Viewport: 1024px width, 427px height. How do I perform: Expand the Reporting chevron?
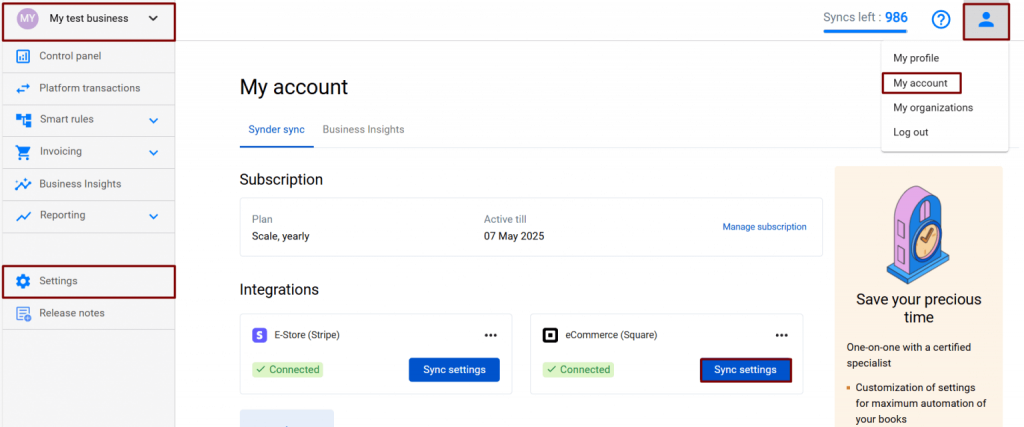153,216
